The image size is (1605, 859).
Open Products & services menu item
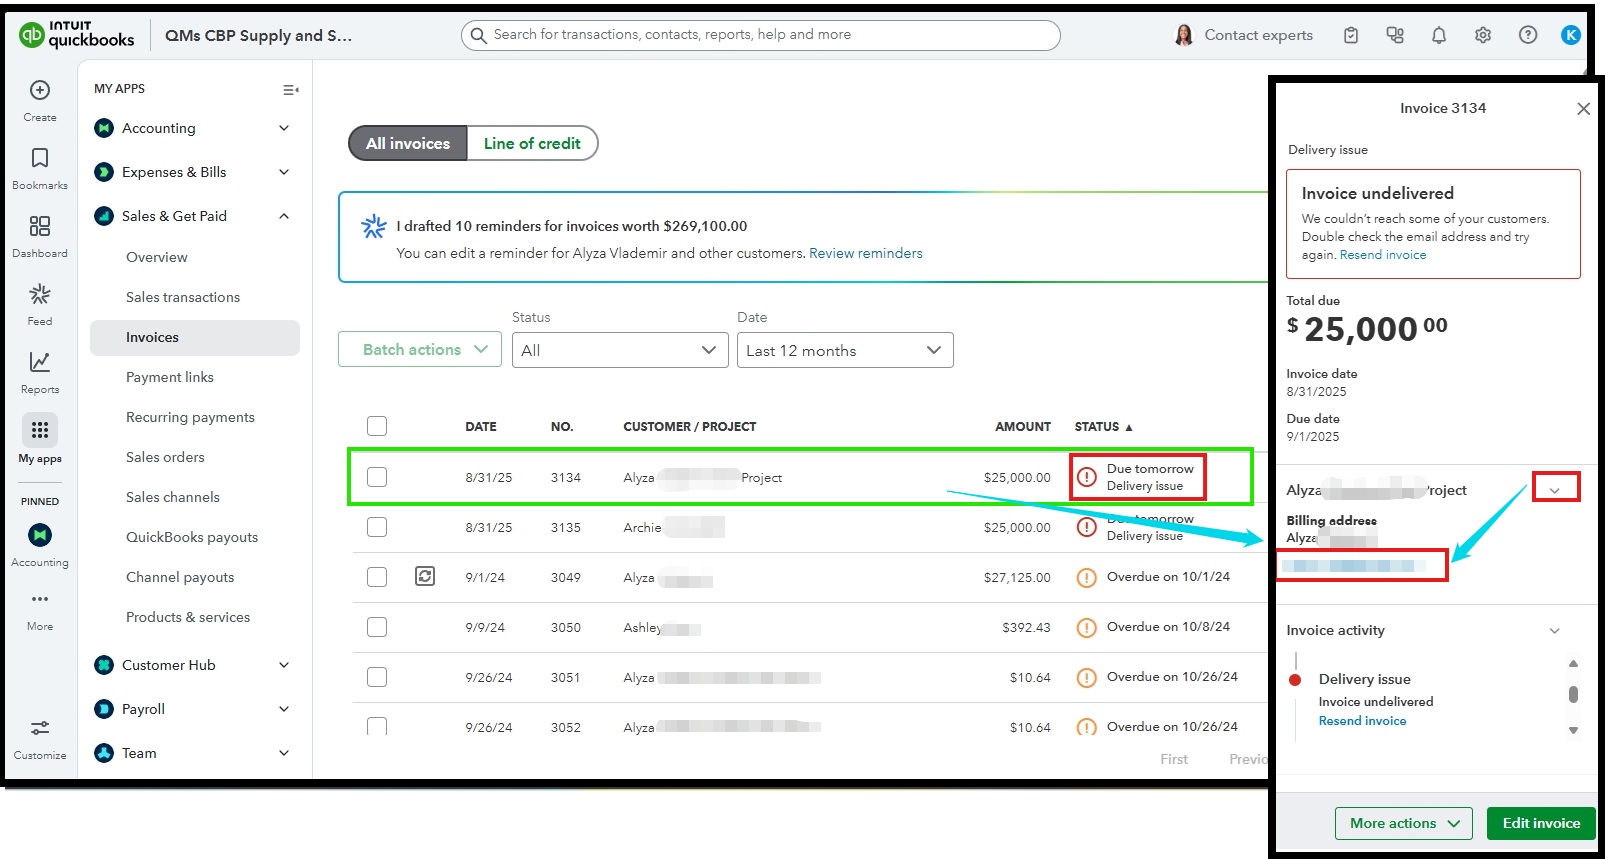pyautogui.click(x=188, y=617)
